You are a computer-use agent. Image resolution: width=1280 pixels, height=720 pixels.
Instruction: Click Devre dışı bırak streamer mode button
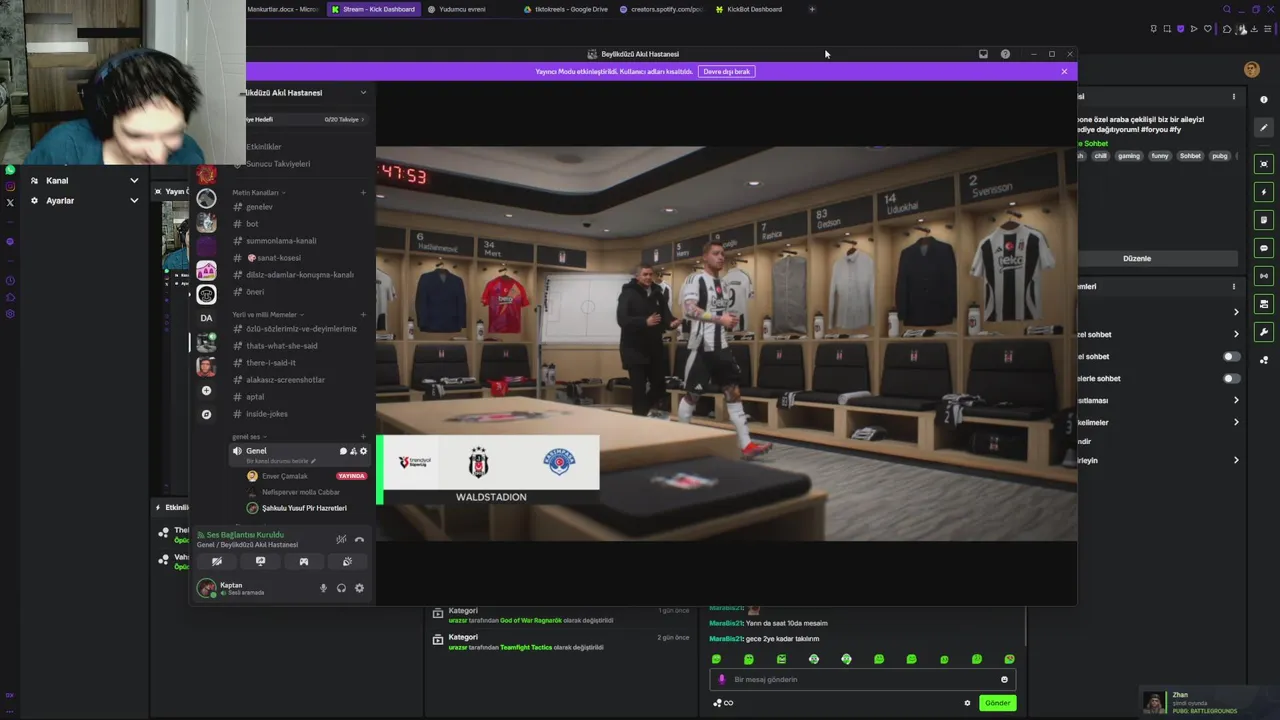pyautogui.click(x=726, y=71)
